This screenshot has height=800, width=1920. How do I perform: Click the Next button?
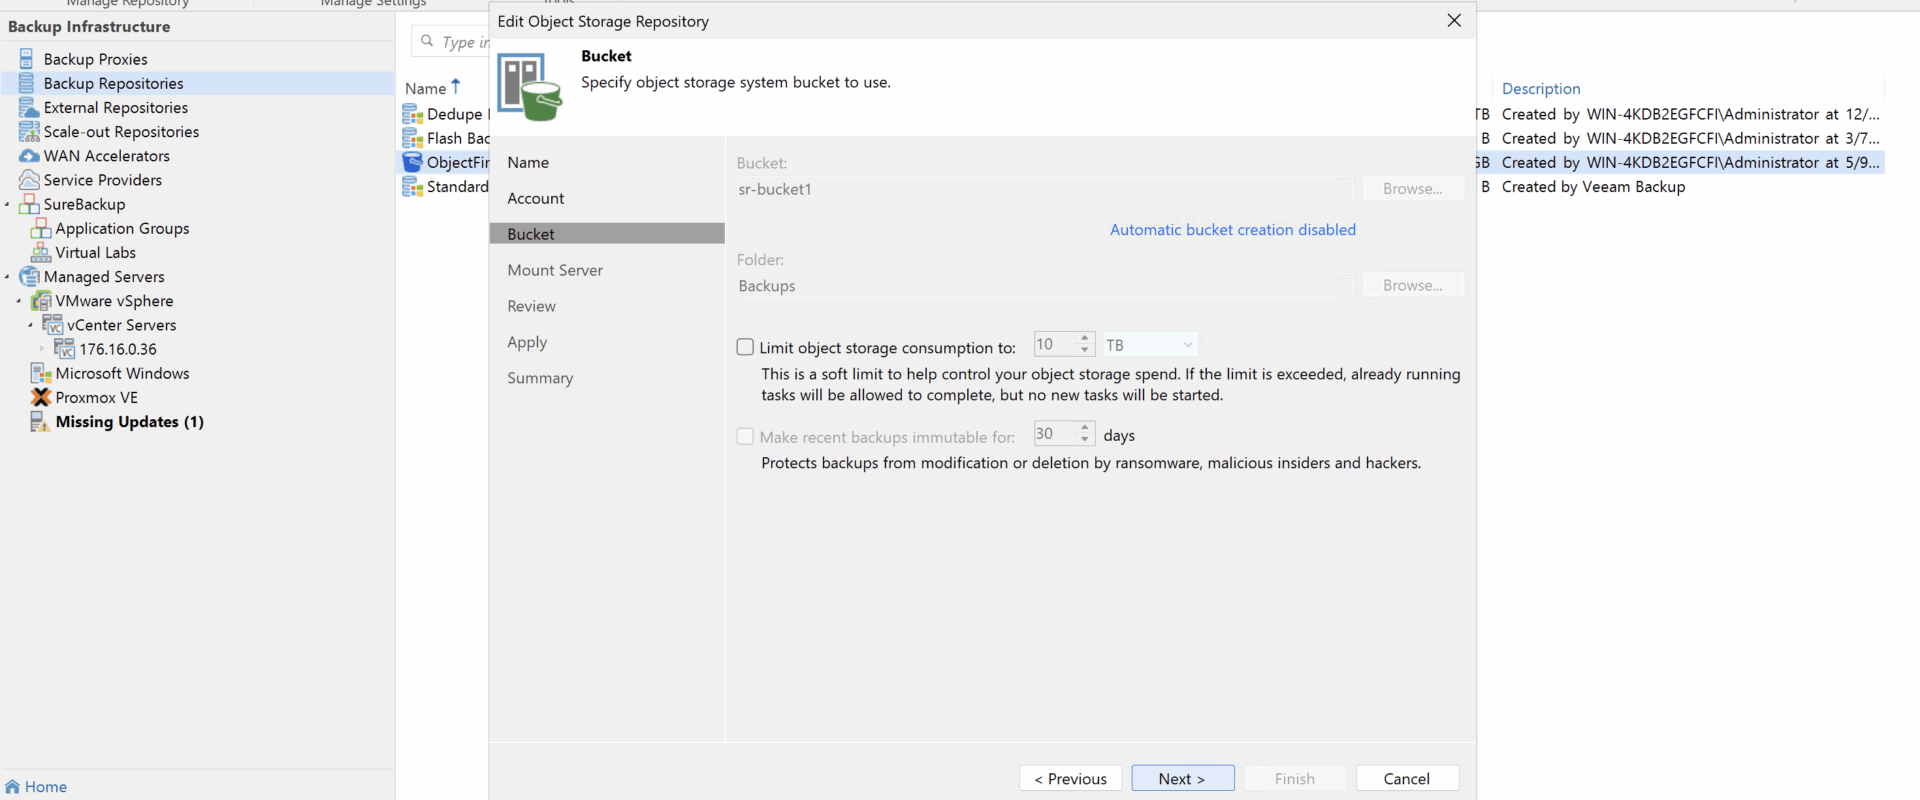coord(1183,778)
